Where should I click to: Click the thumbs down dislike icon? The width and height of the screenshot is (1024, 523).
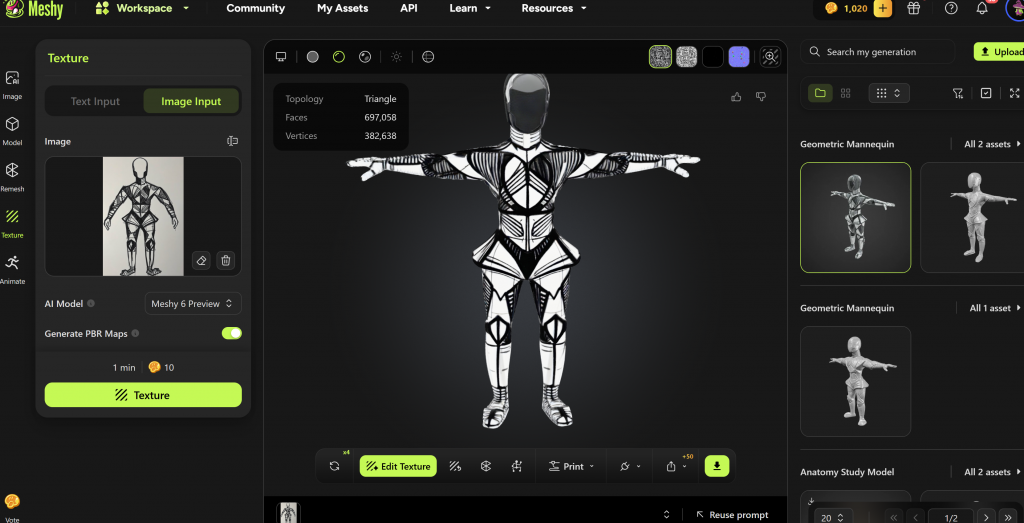761,97
